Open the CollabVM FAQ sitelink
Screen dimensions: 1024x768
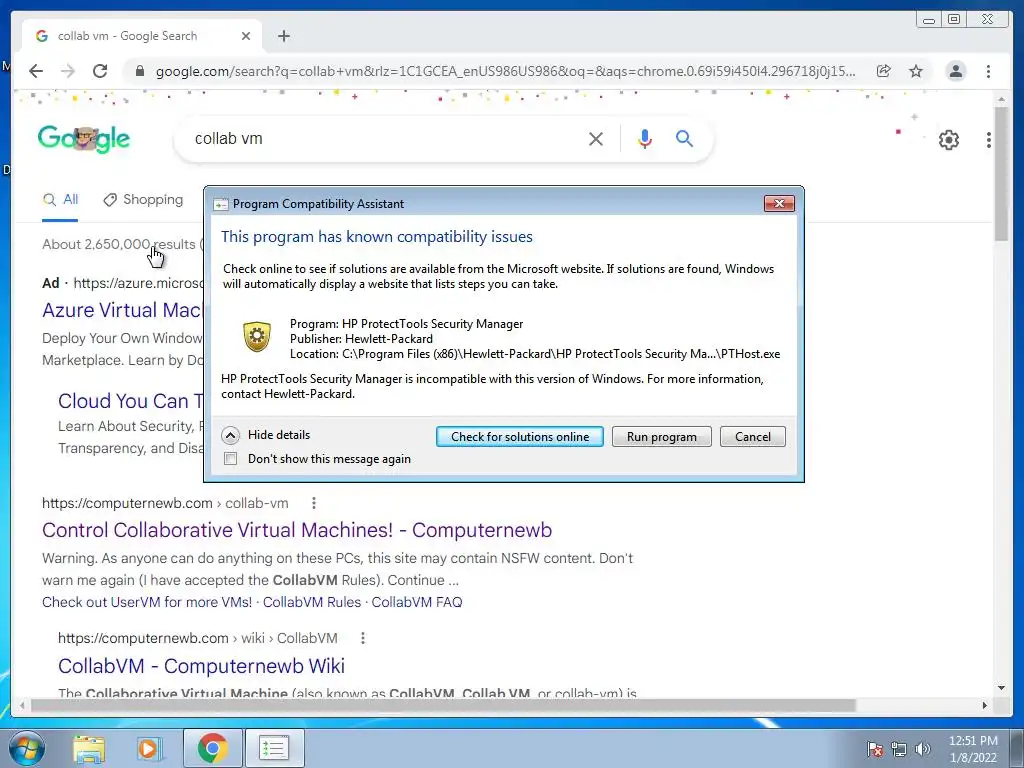[x=417, y=602]
